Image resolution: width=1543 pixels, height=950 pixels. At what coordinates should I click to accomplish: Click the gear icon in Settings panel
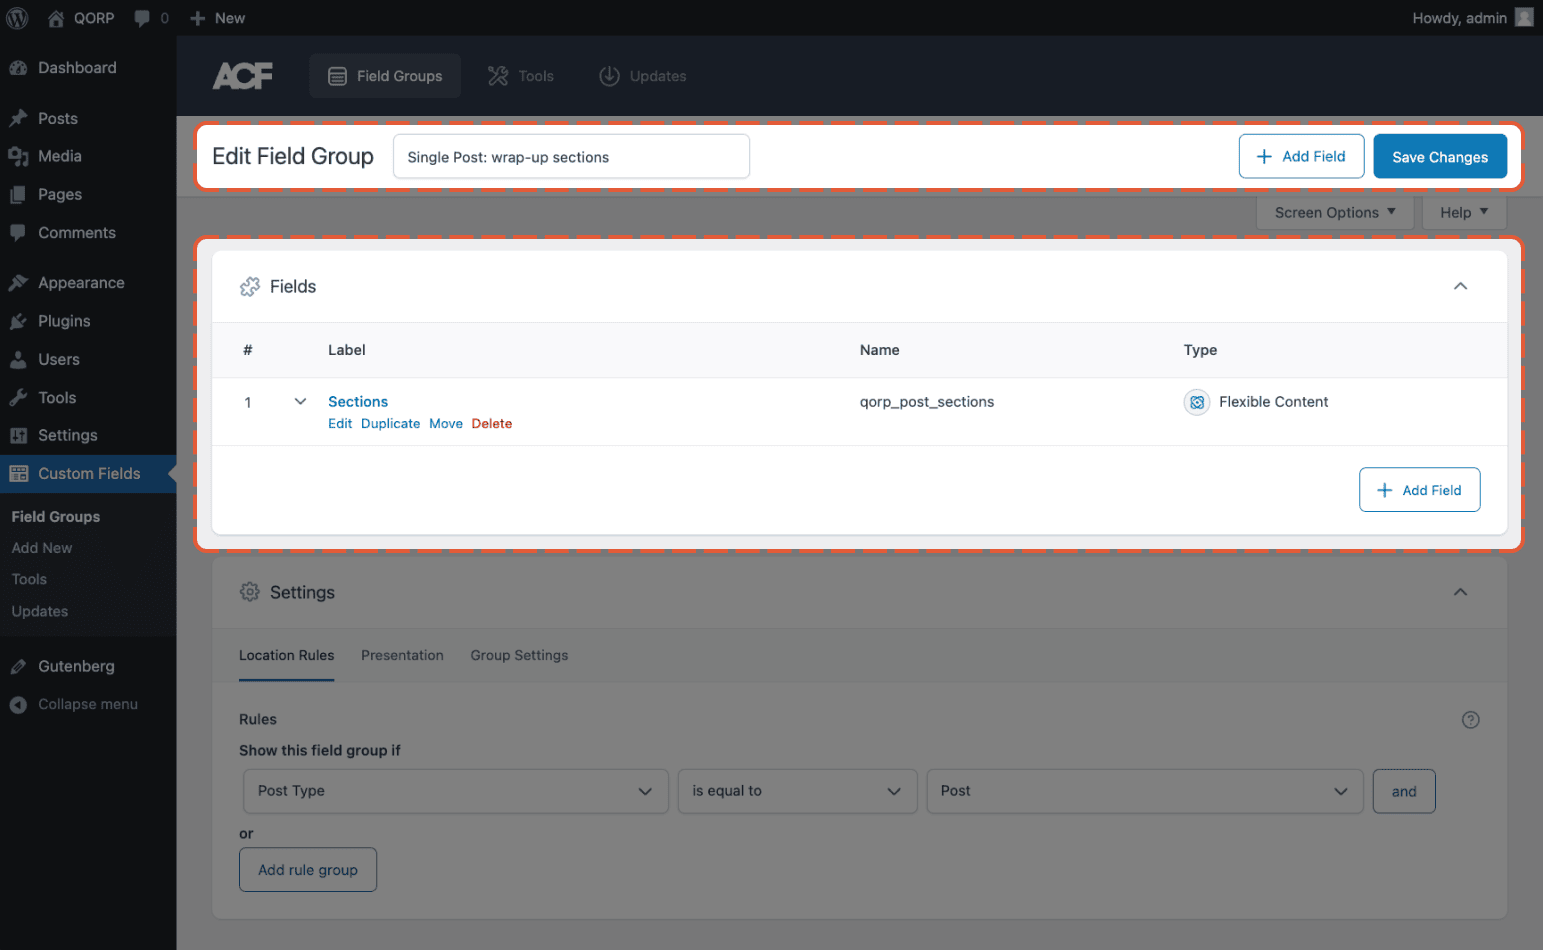pyautogui.click(x=249, y=591)
